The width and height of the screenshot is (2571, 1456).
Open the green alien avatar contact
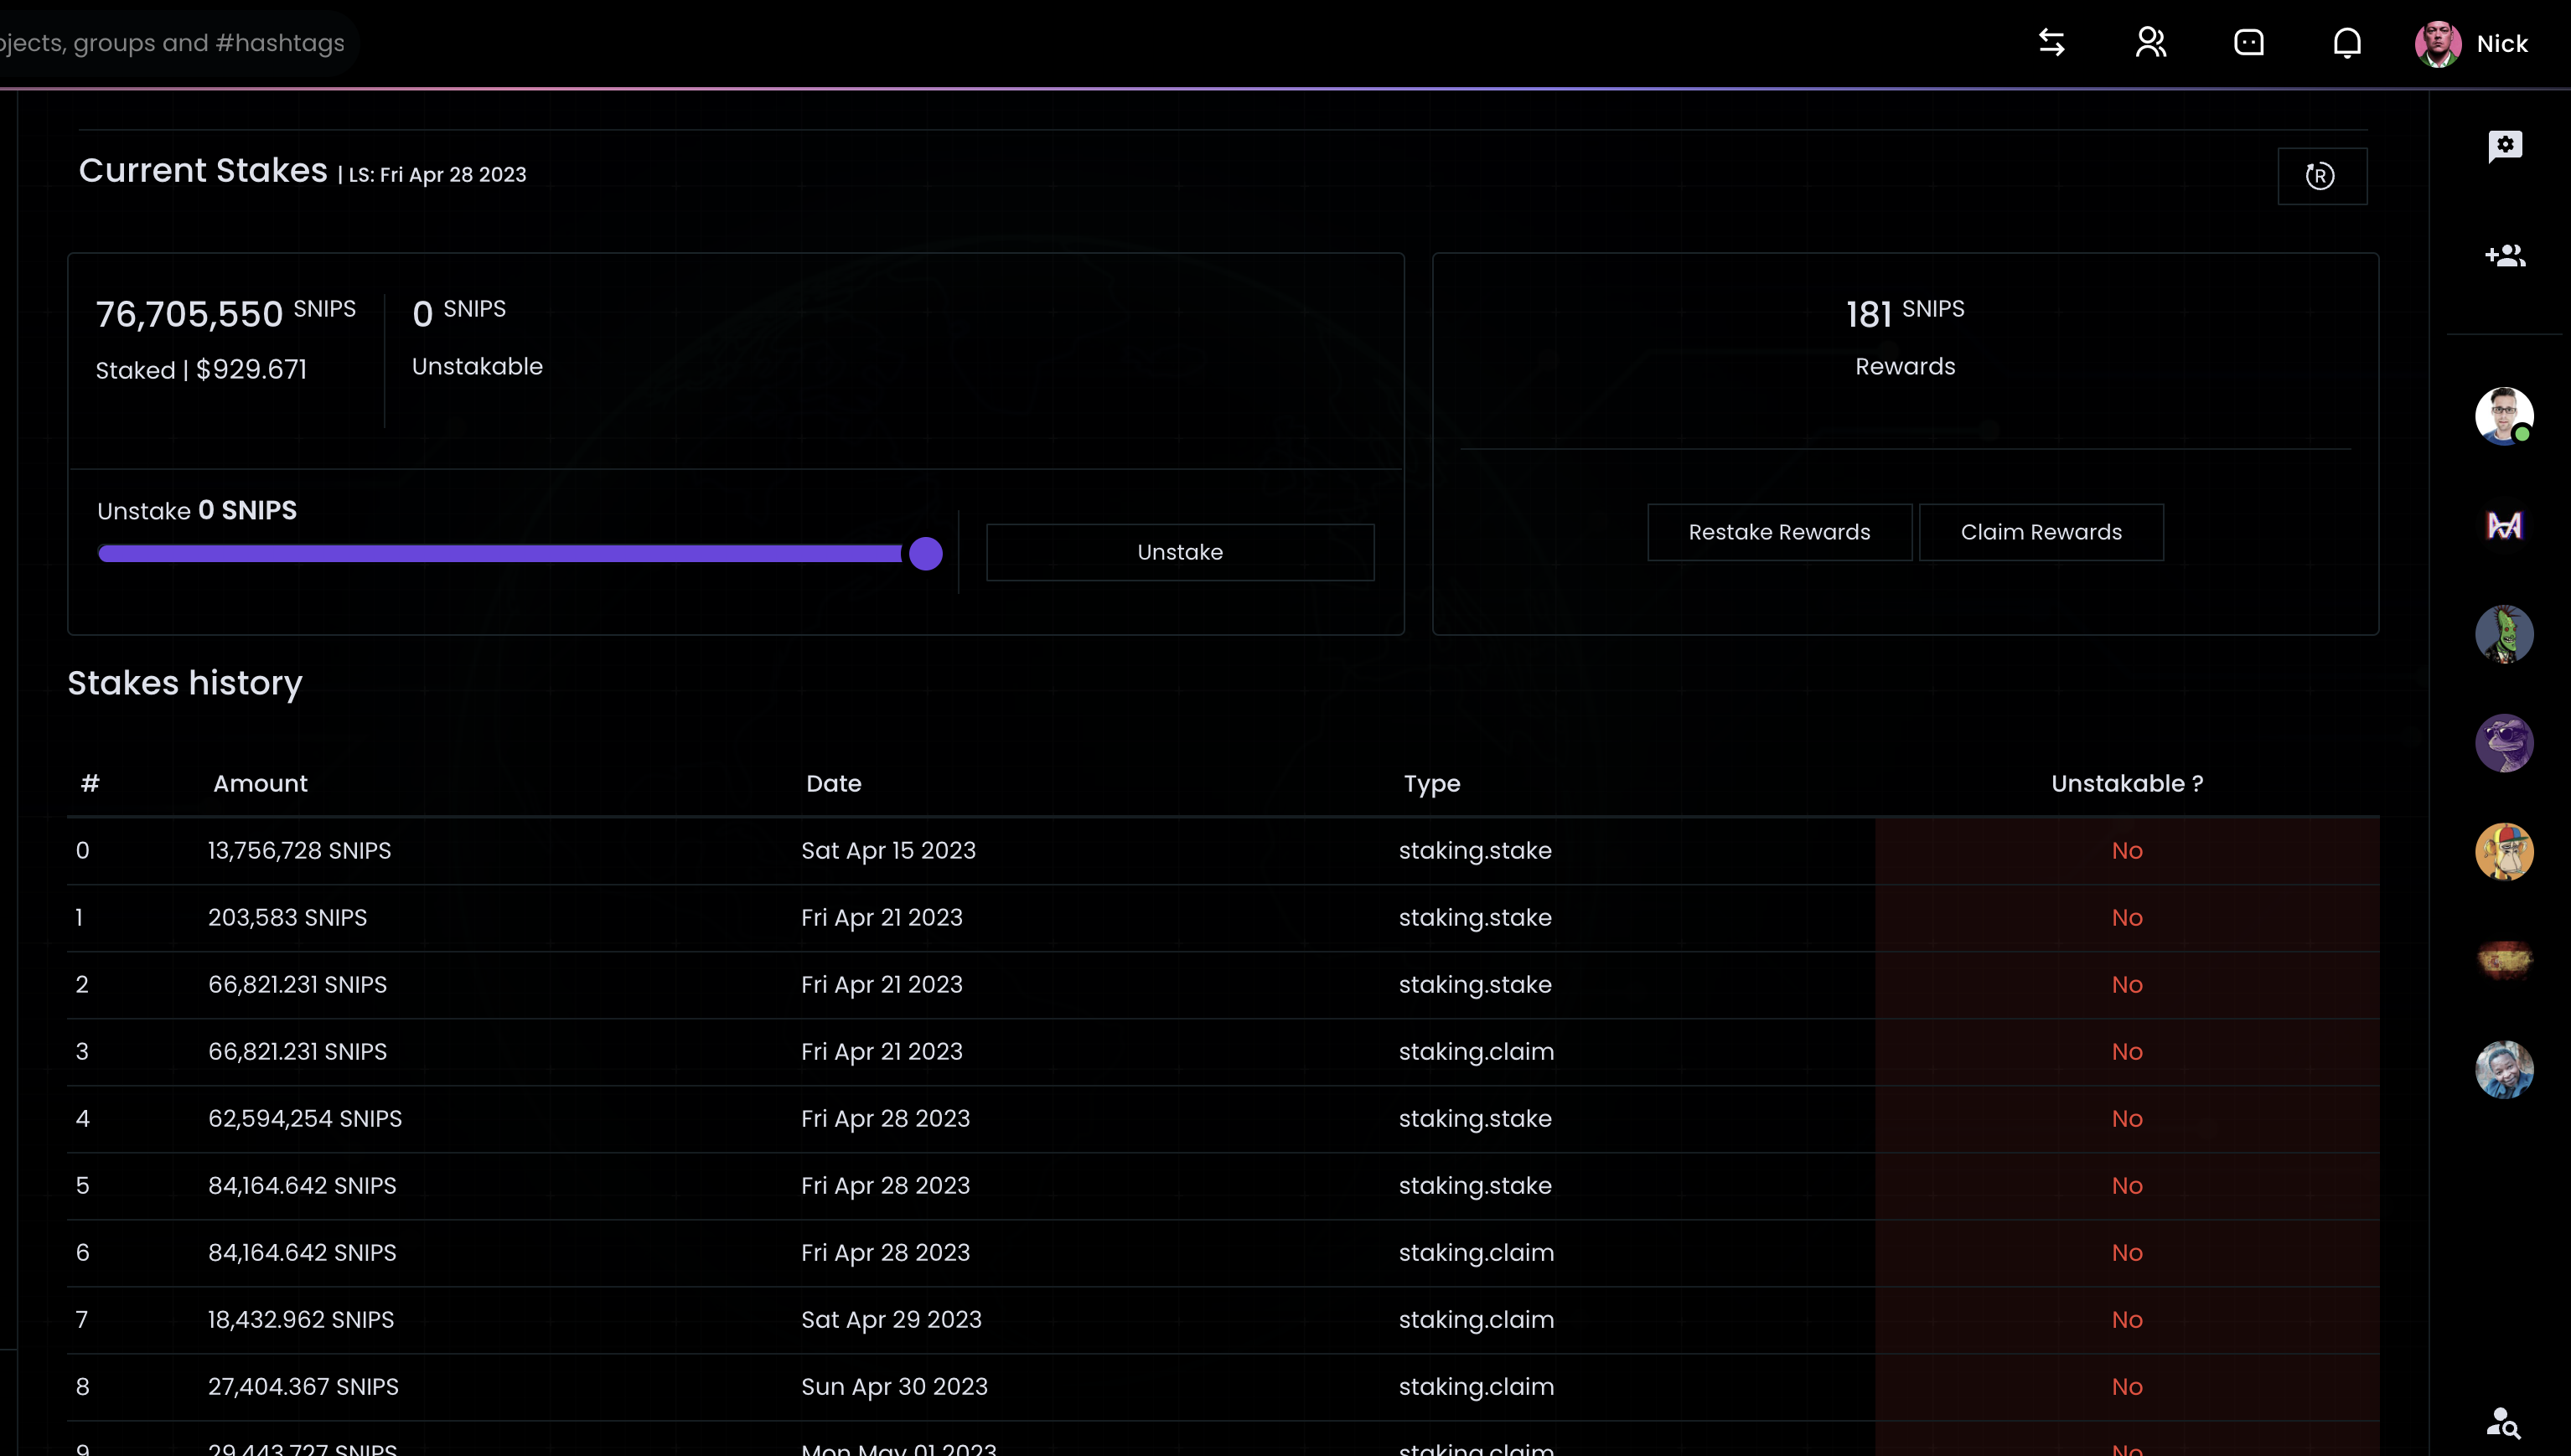click(x=2504, y=634)
